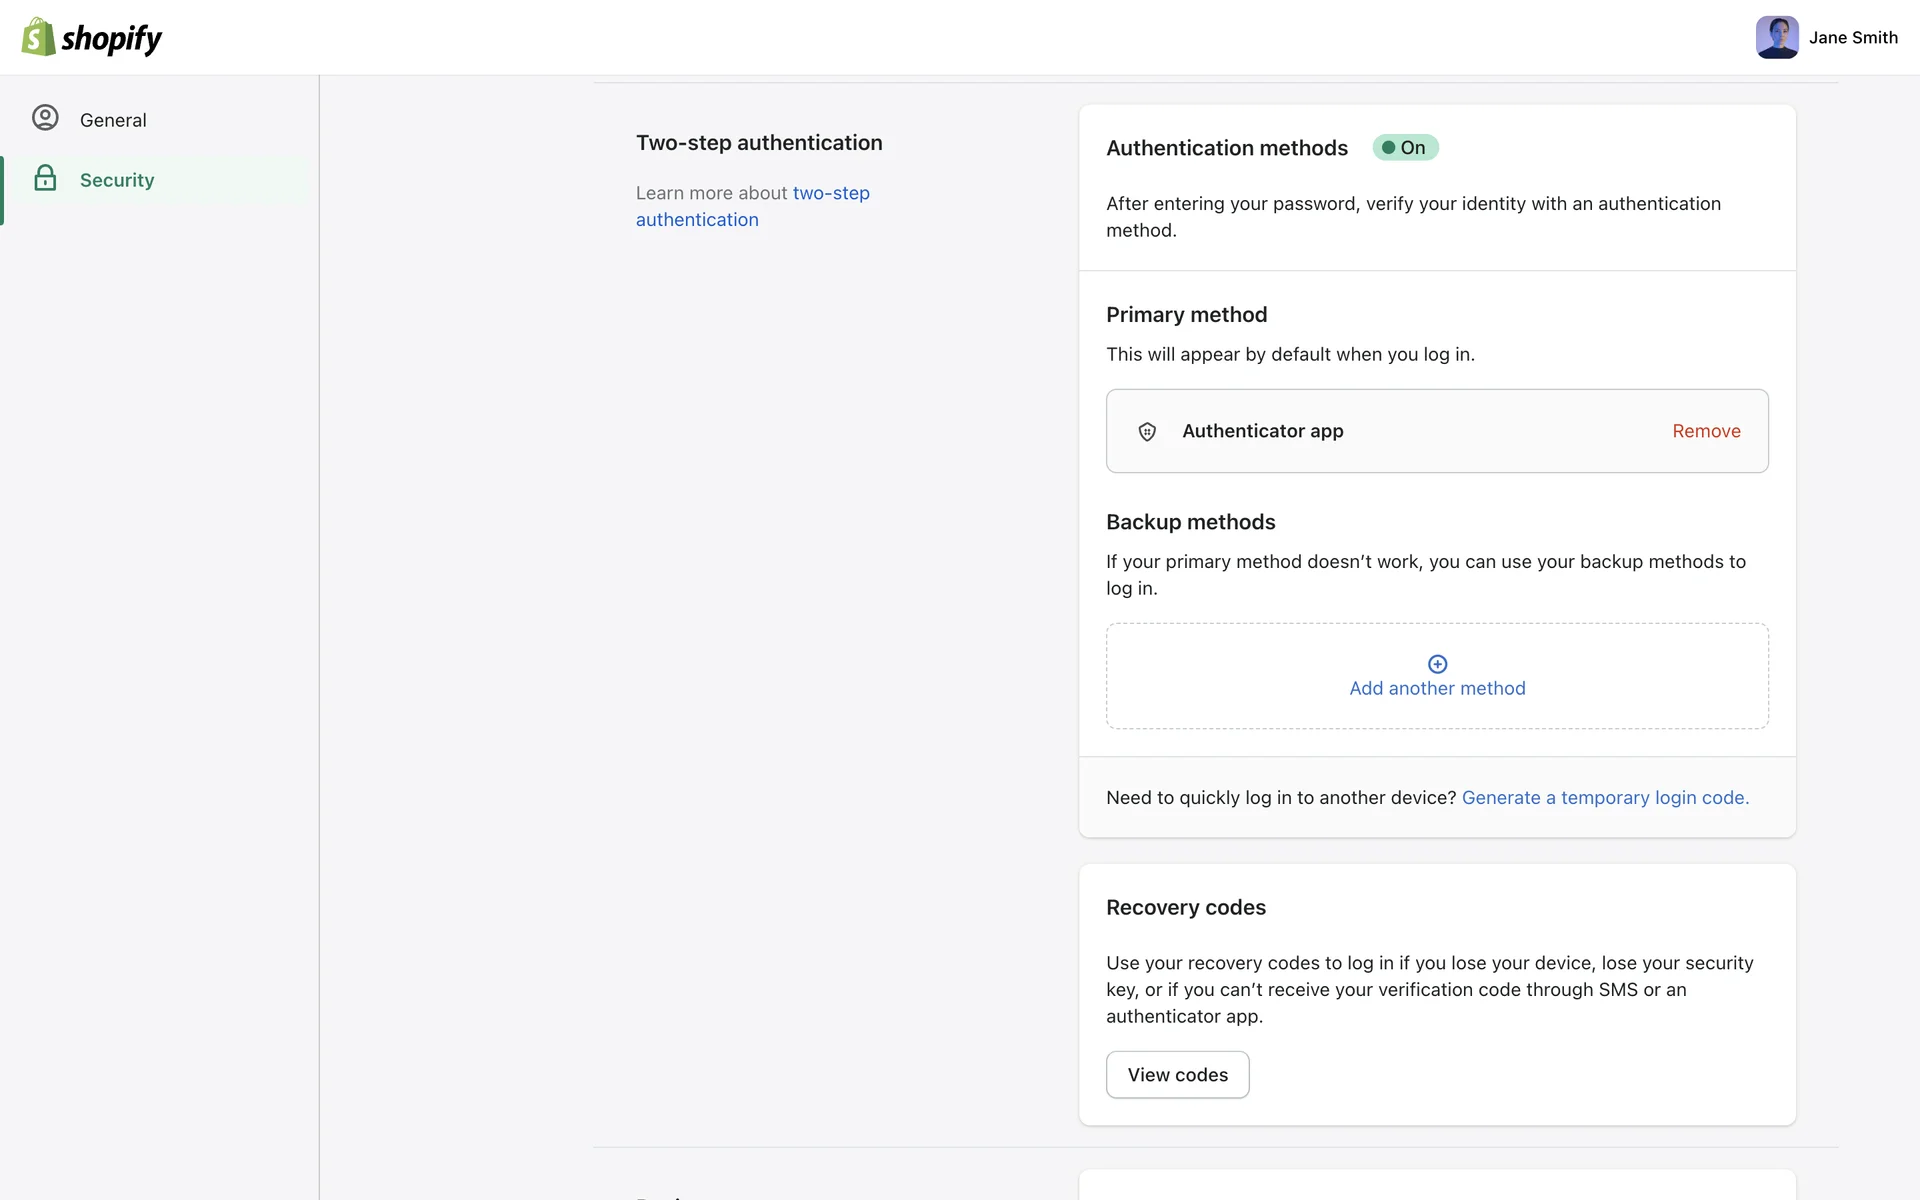Open the General settings menu item
This screenshot has width=1920, height=1200.
click(x=113, y=120)
